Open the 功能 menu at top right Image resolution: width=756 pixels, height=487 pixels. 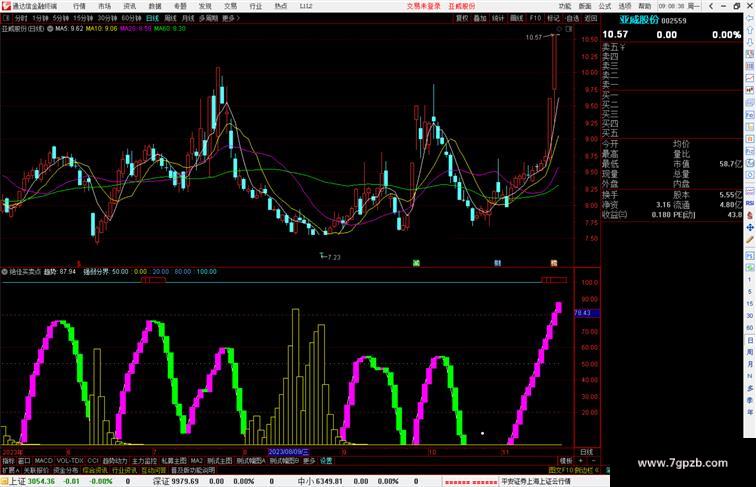pos(565,6)
